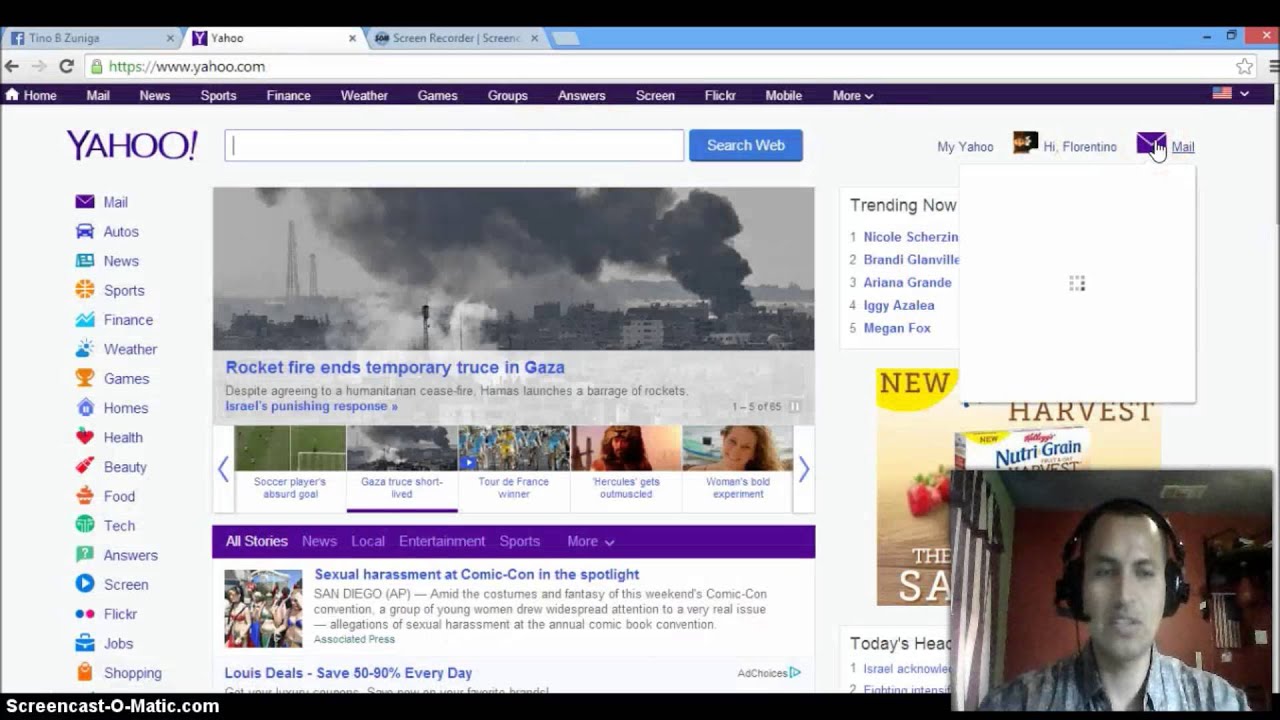Click the Search Web button
1280x720 pixels.
click(x=746, y=145)
